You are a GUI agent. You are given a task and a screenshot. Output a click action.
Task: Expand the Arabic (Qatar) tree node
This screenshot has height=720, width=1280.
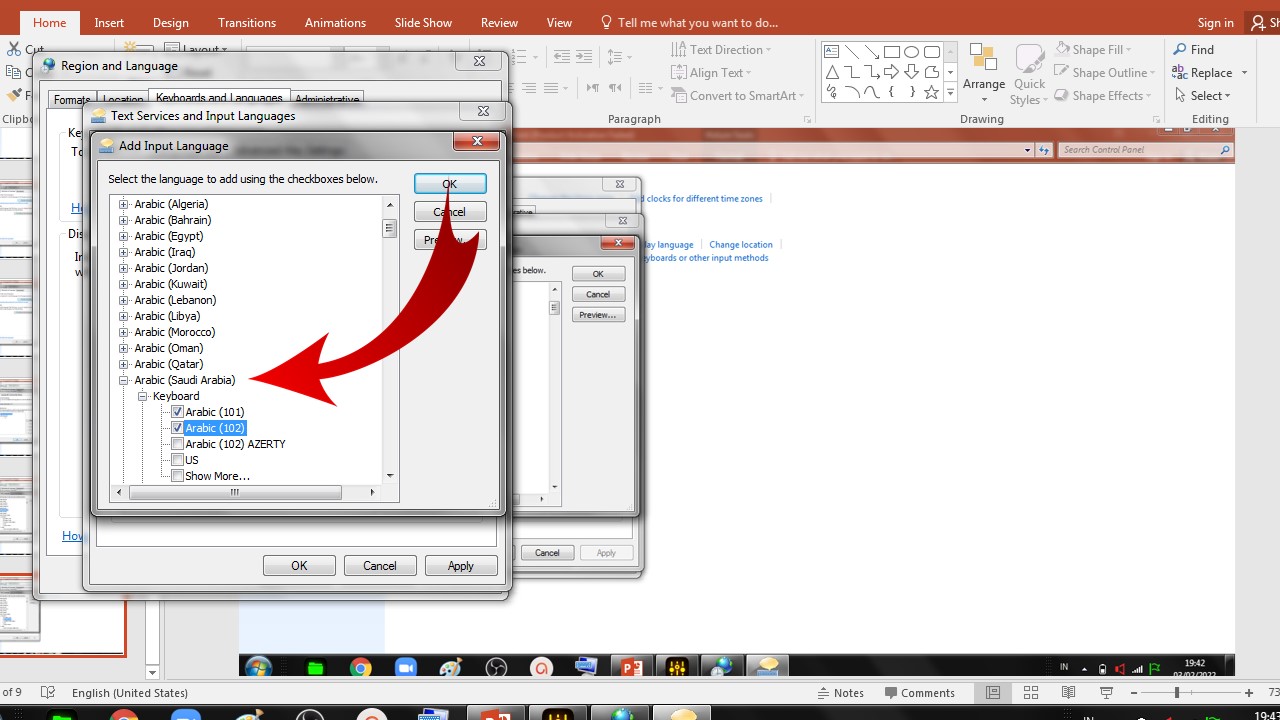[x=124, y=364]
